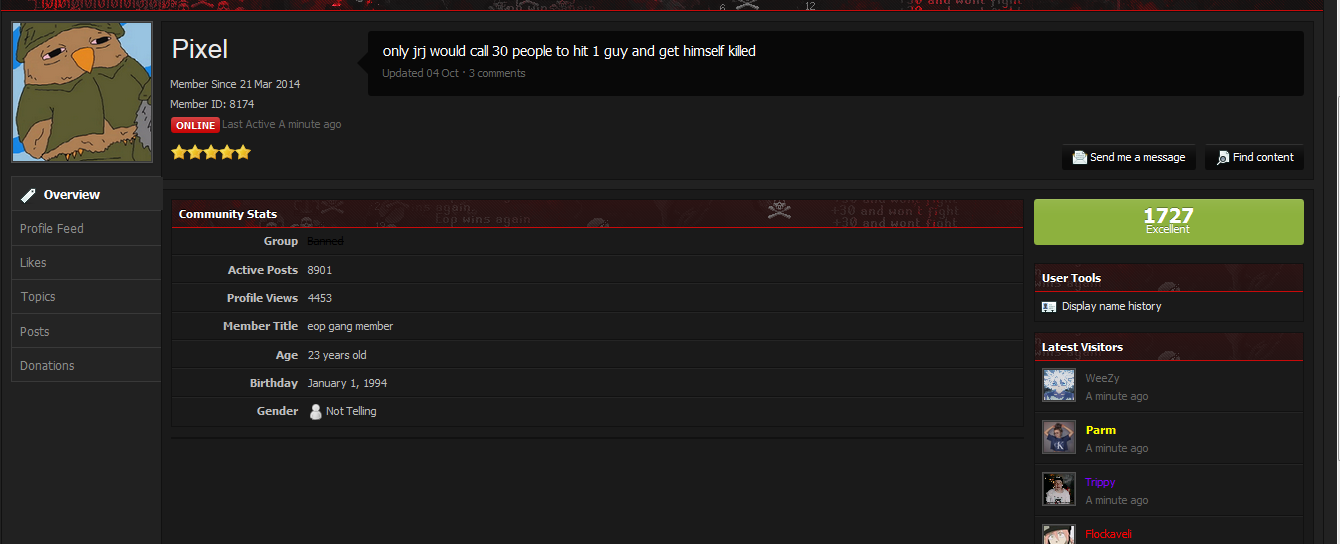Open Flockavell's profile link
Screen dimensions: 1340x544
pyautogui.click(x=1108, y=534)
